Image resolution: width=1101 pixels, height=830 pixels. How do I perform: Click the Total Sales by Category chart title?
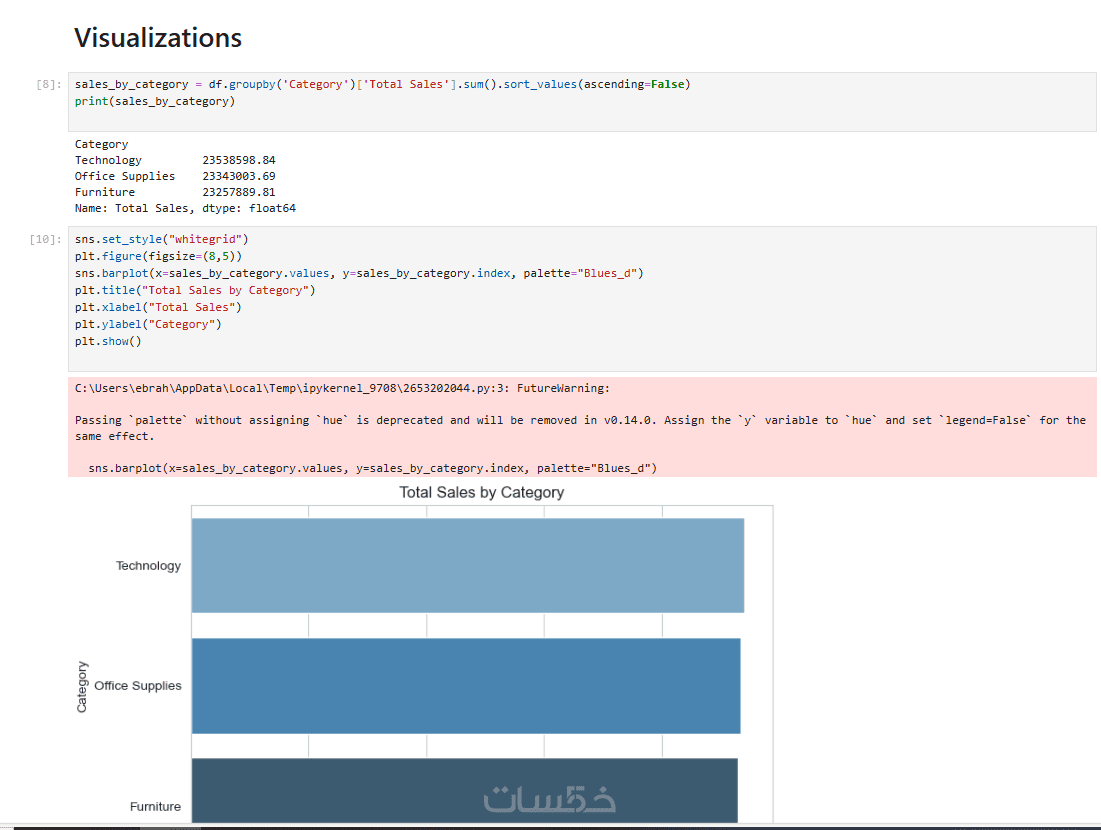click(481, 493)
